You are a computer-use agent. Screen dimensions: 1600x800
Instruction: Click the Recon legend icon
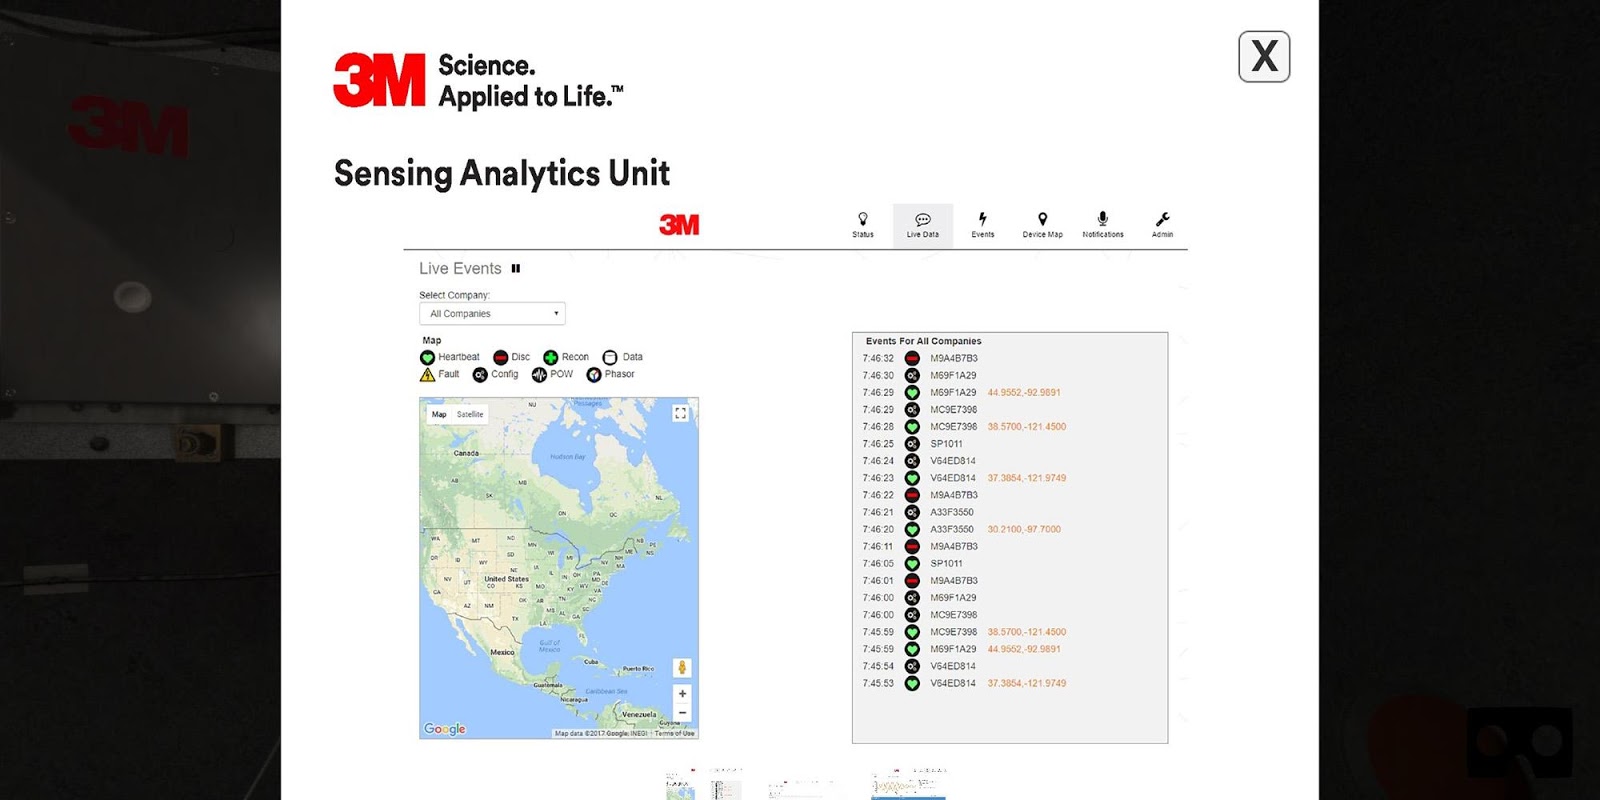pos(550,357)
